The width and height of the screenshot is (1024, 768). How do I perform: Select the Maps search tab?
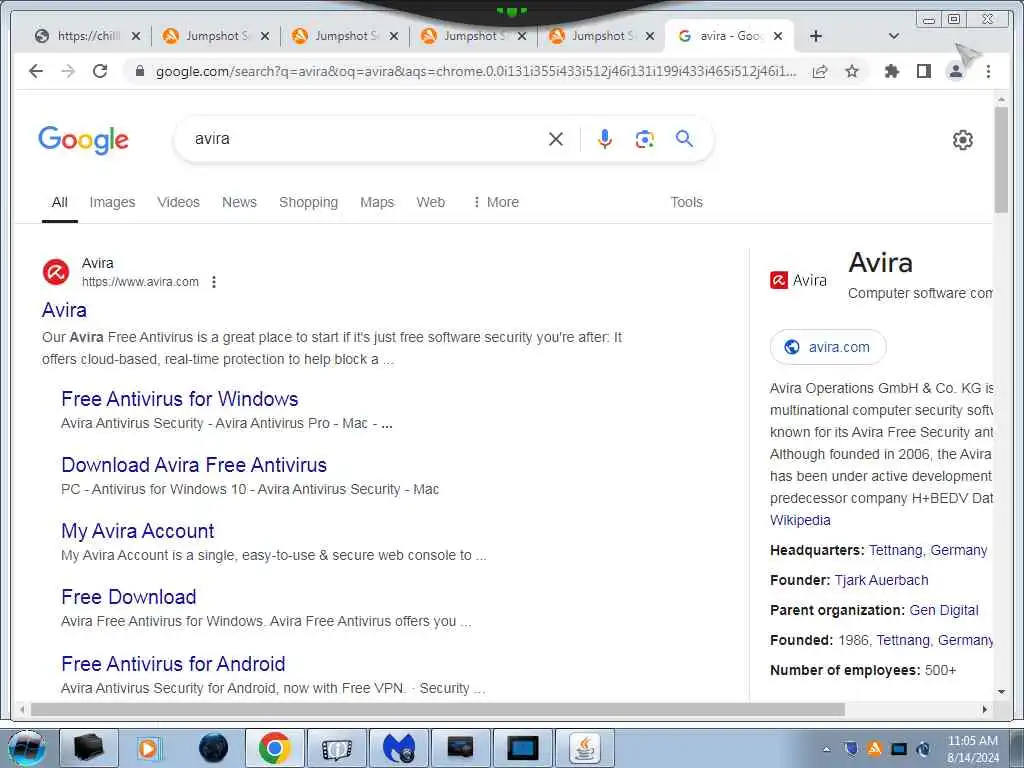[377, 202]
